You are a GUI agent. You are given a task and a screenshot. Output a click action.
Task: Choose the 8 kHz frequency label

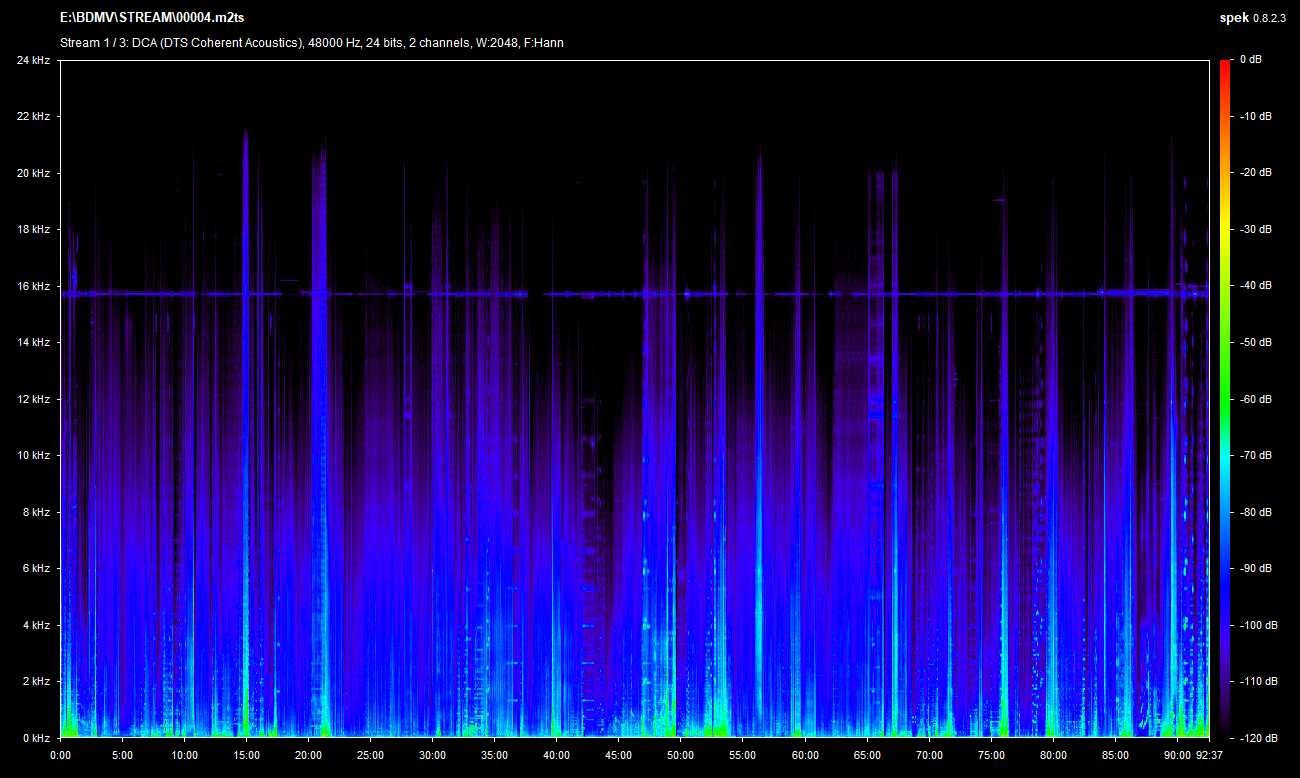(x=36, y=512)
